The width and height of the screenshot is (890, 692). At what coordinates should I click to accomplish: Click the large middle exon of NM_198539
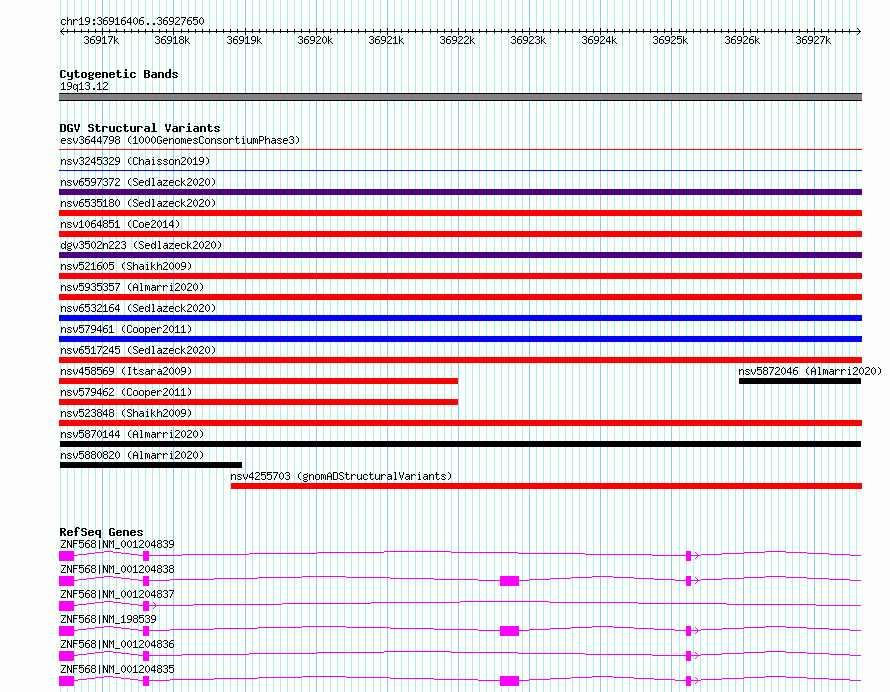click(x=509, y=631)
